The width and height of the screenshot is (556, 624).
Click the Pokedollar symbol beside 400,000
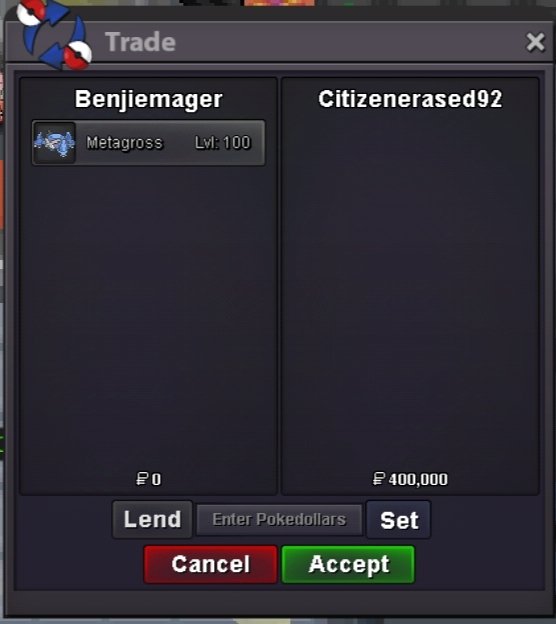tap(379, 479)
